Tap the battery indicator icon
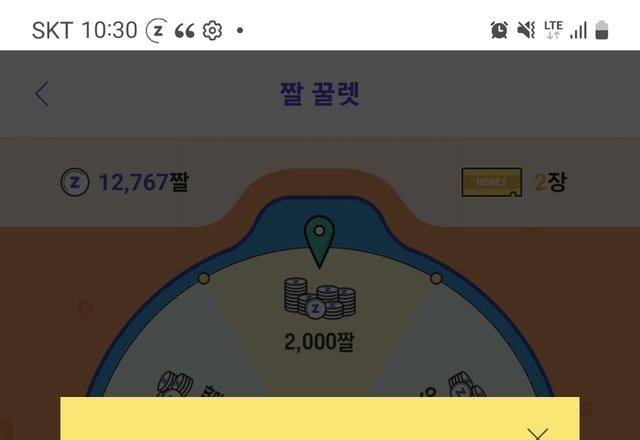Viewport: 640px width, 440px height. (x=602, y=30)
